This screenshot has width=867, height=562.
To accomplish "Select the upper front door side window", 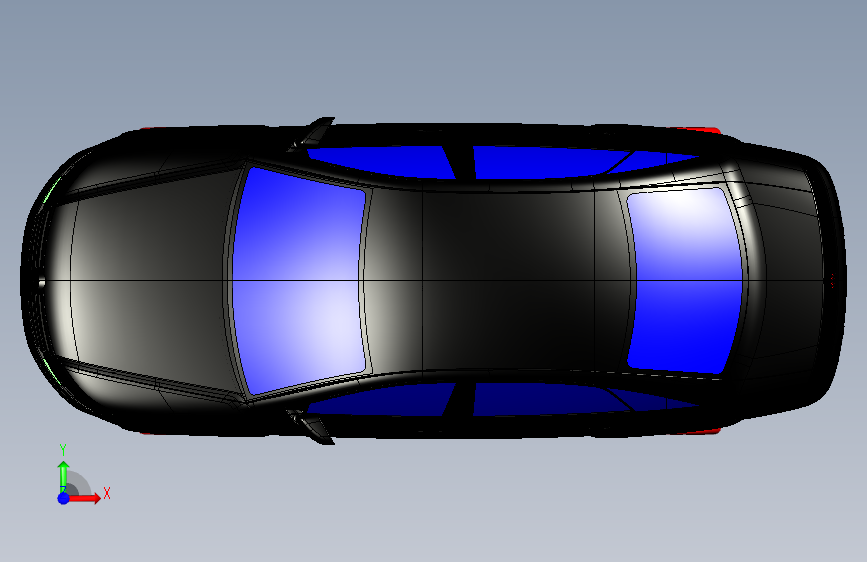I will click(387, 162).
